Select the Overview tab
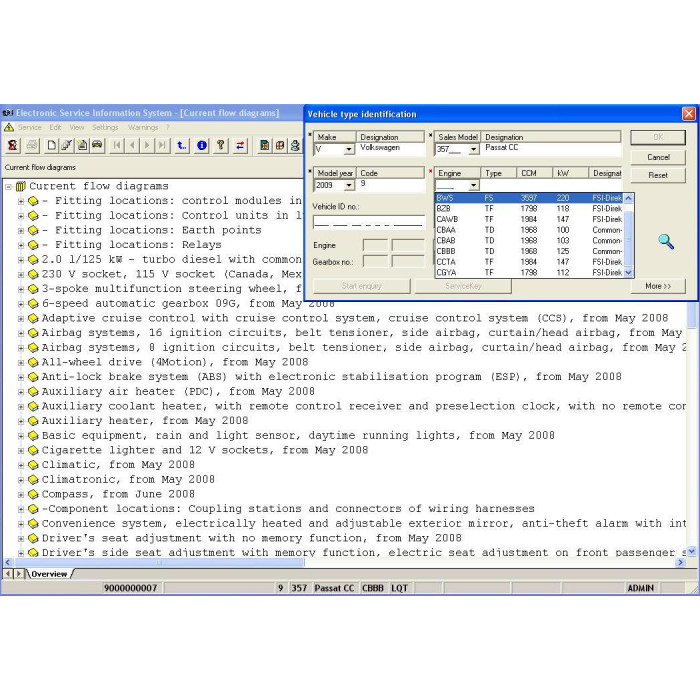Viewport: 700px width, 700px height. point(49,574)
